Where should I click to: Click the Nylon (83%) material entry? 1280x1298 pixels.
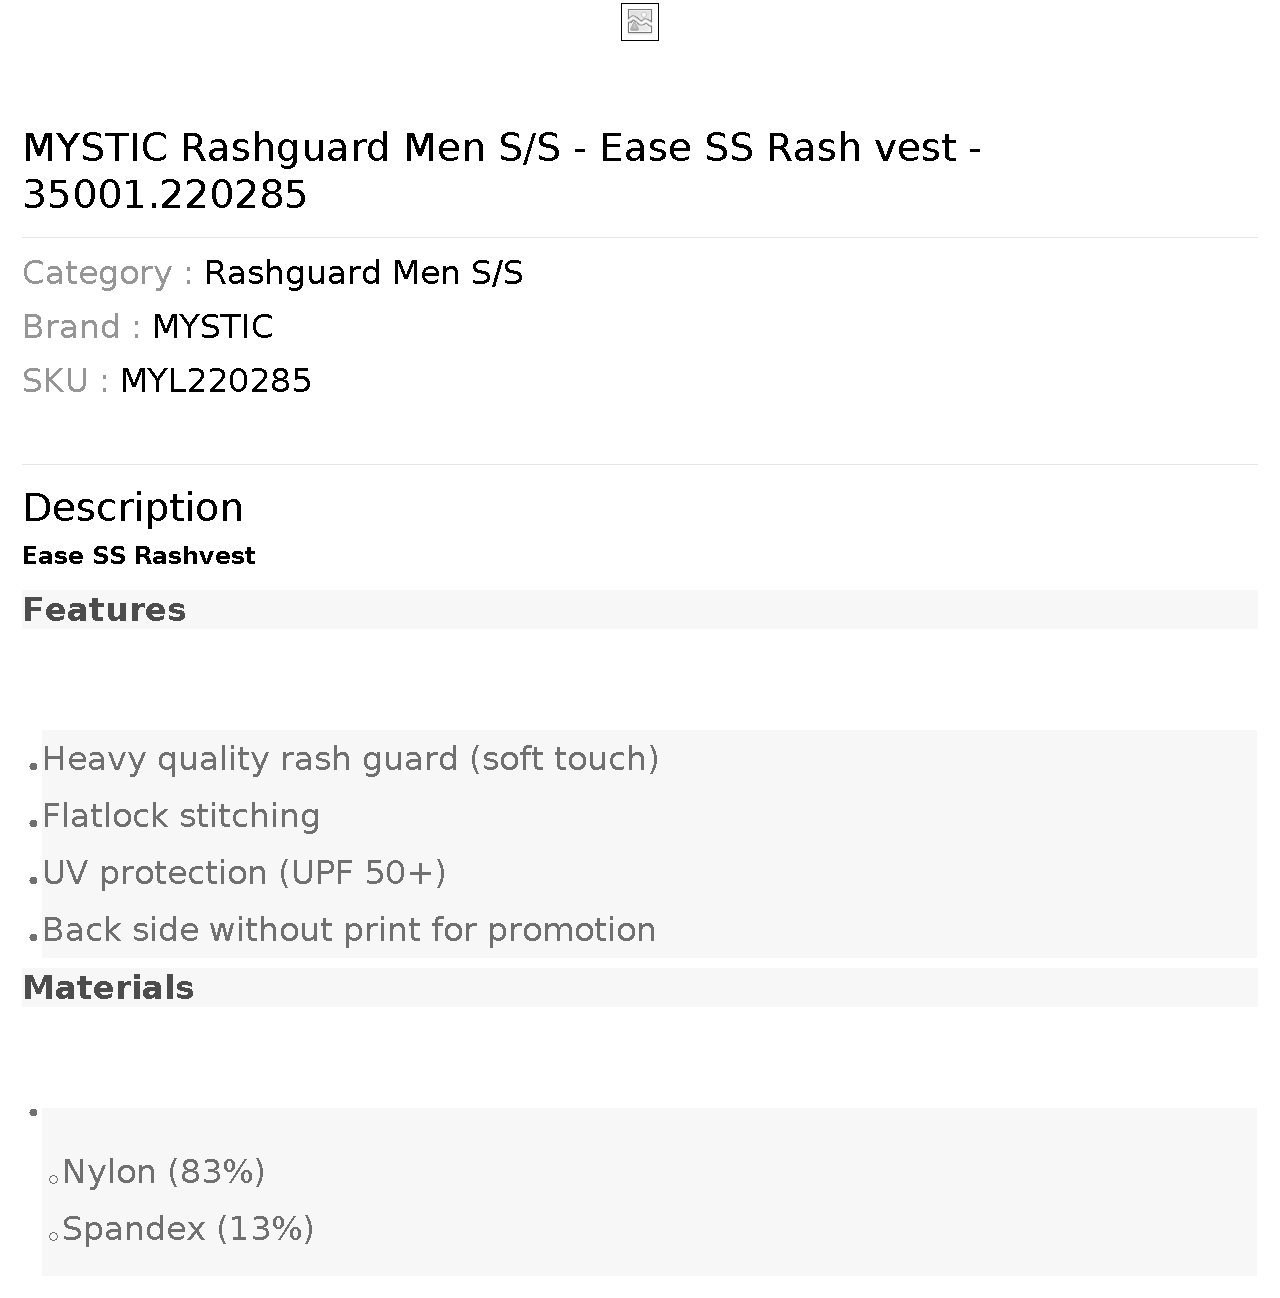pos(164,1172)
